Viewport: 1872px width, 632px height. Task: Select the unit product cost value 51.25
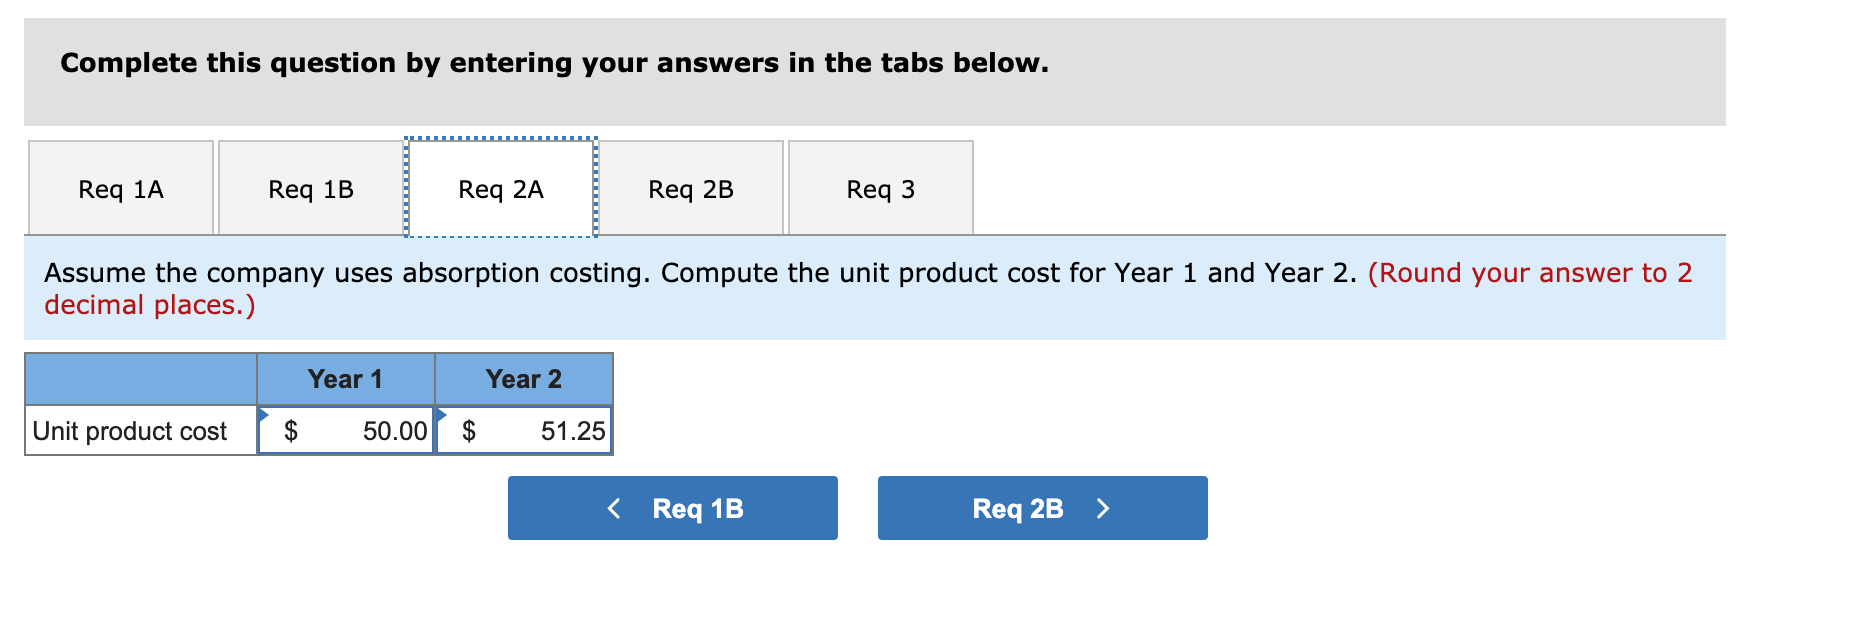click(x=567, y=431)
